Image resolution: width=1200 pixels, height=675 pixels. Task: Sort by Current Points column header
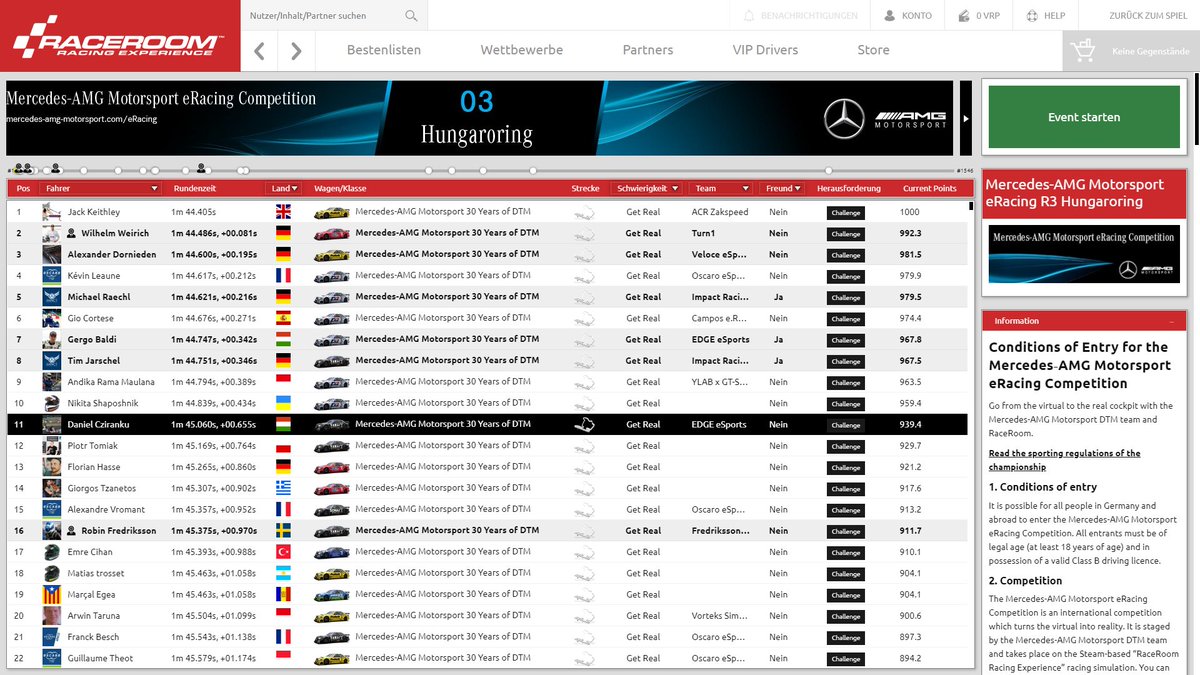[x=930, y=188]
